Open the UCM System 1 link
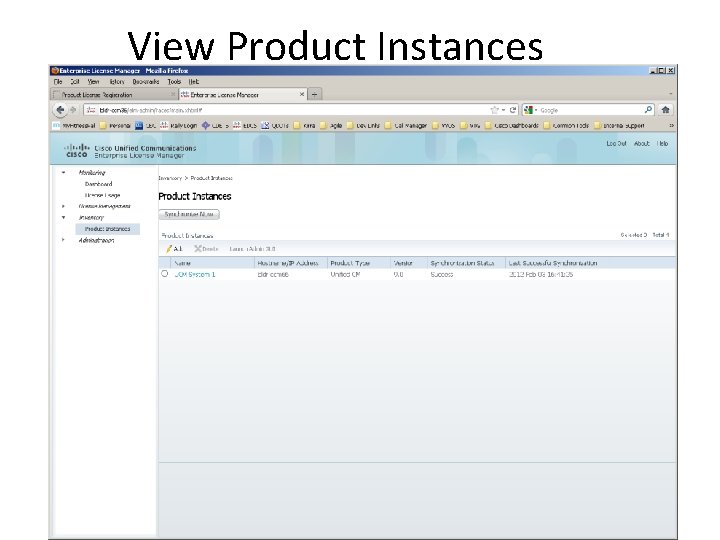720x540 pixels. [195, 274]
